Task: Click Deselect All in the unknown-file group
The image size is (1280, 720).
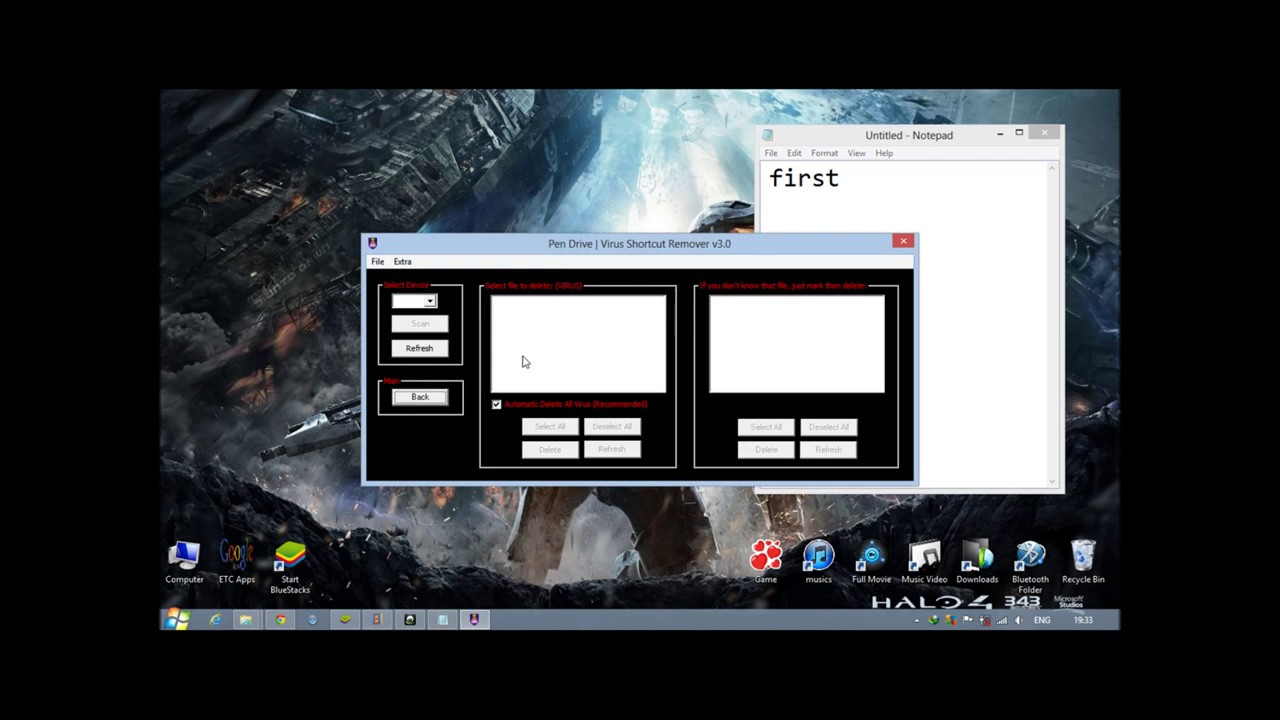Action: click(x=828, y=427)
